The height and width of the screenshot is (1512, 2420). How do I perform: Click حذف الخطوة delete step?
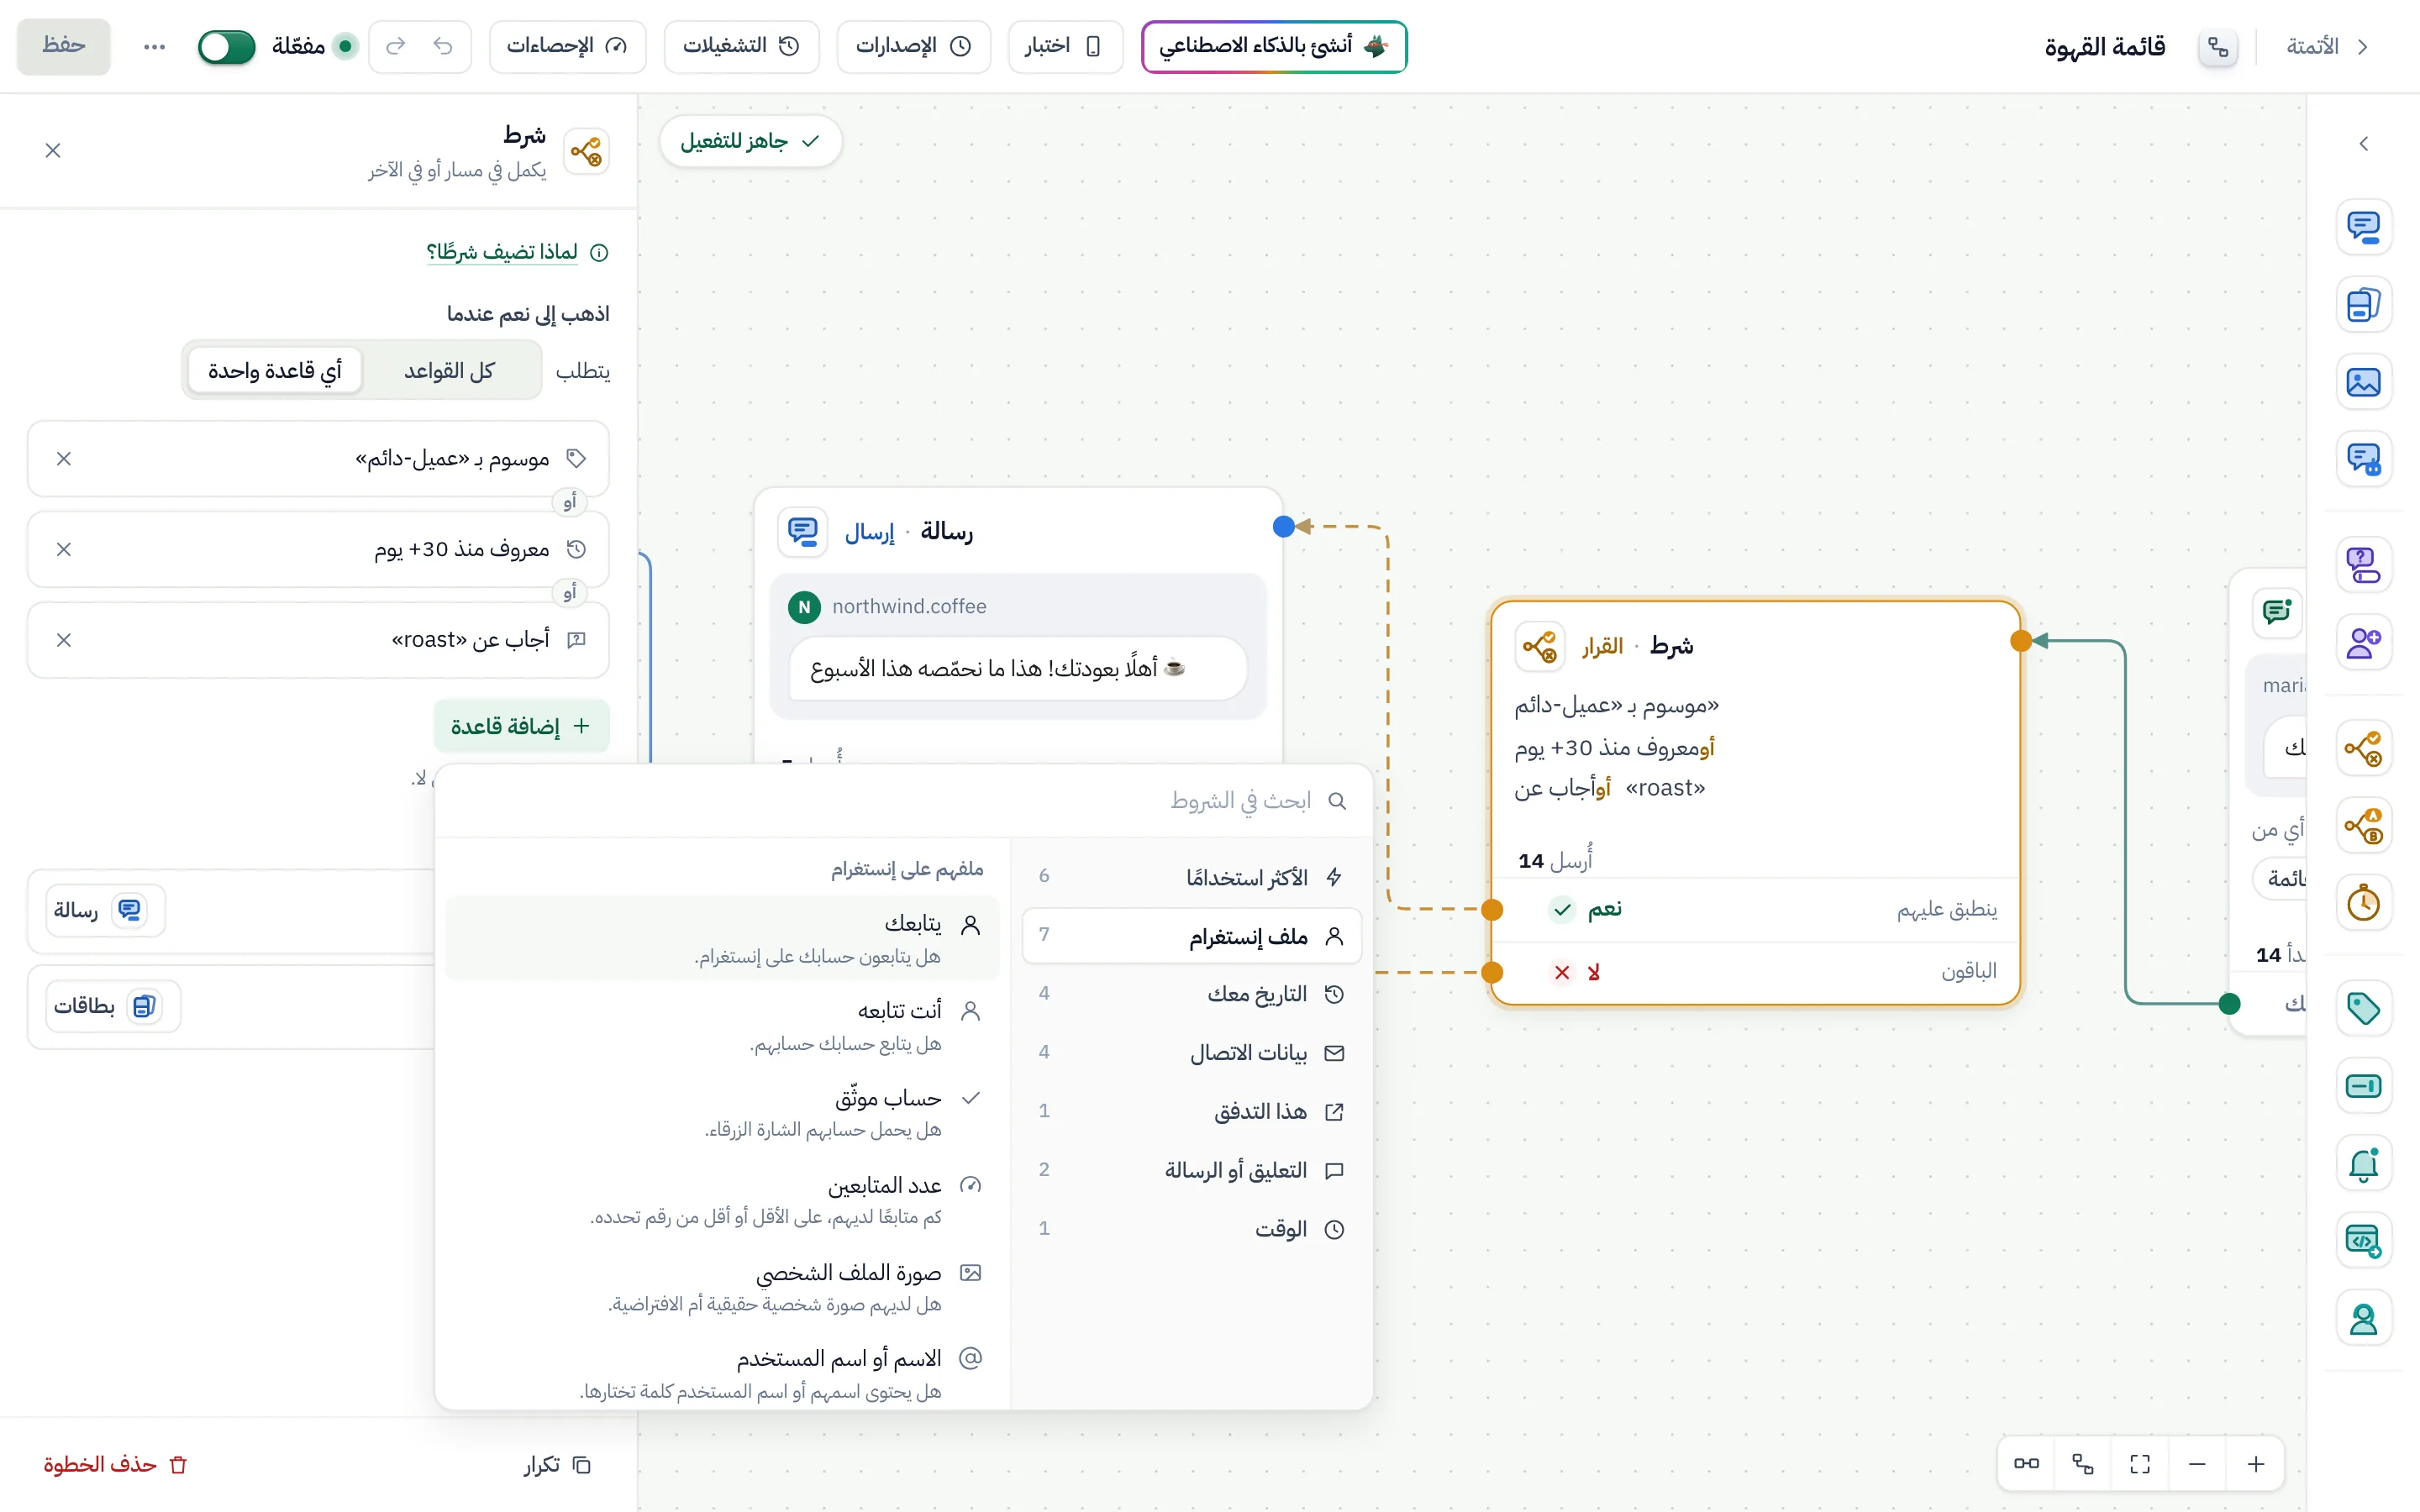pyautogui.click(x=116, y=1465)
